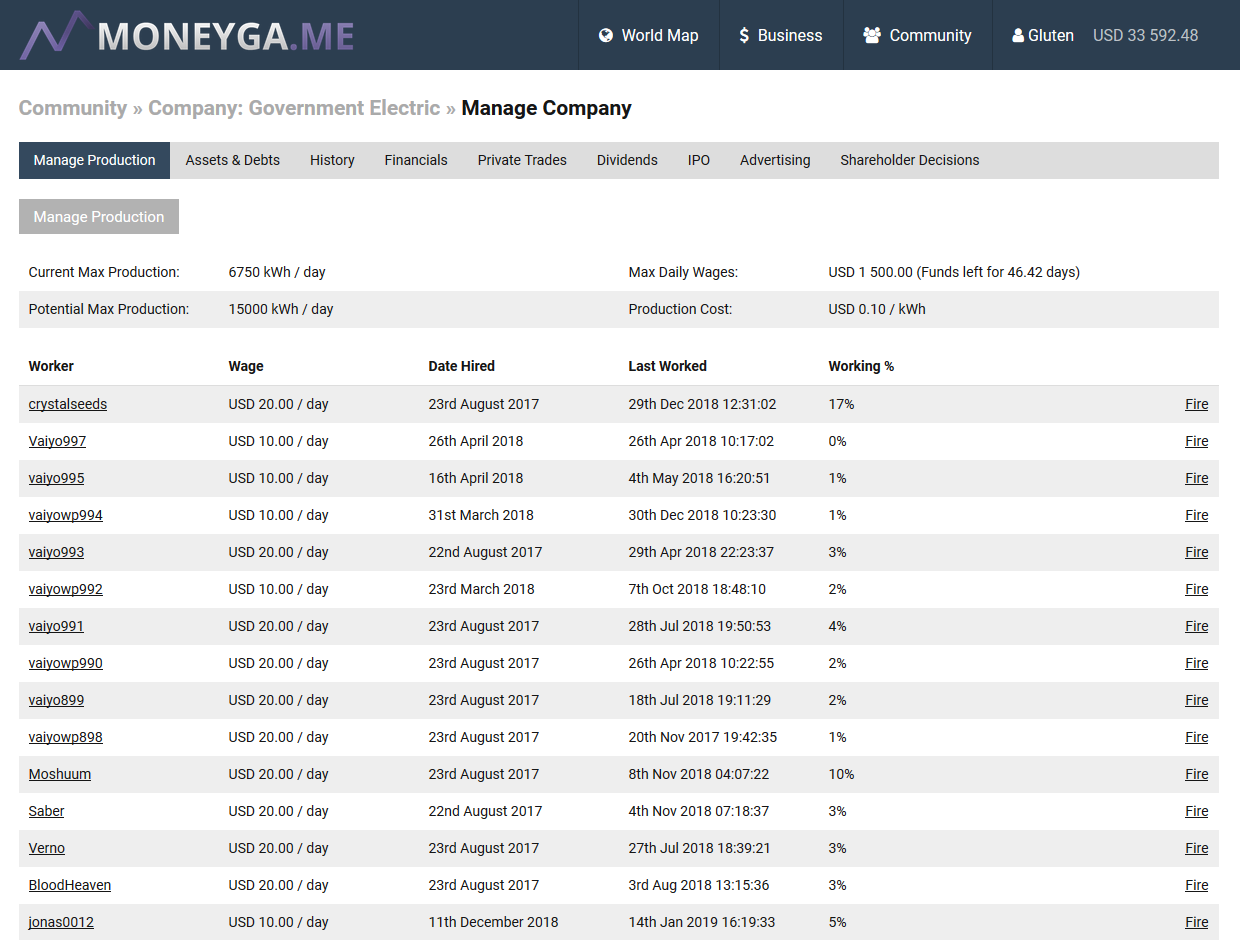Open Company: Government Electric breadcrumb link

294,108
